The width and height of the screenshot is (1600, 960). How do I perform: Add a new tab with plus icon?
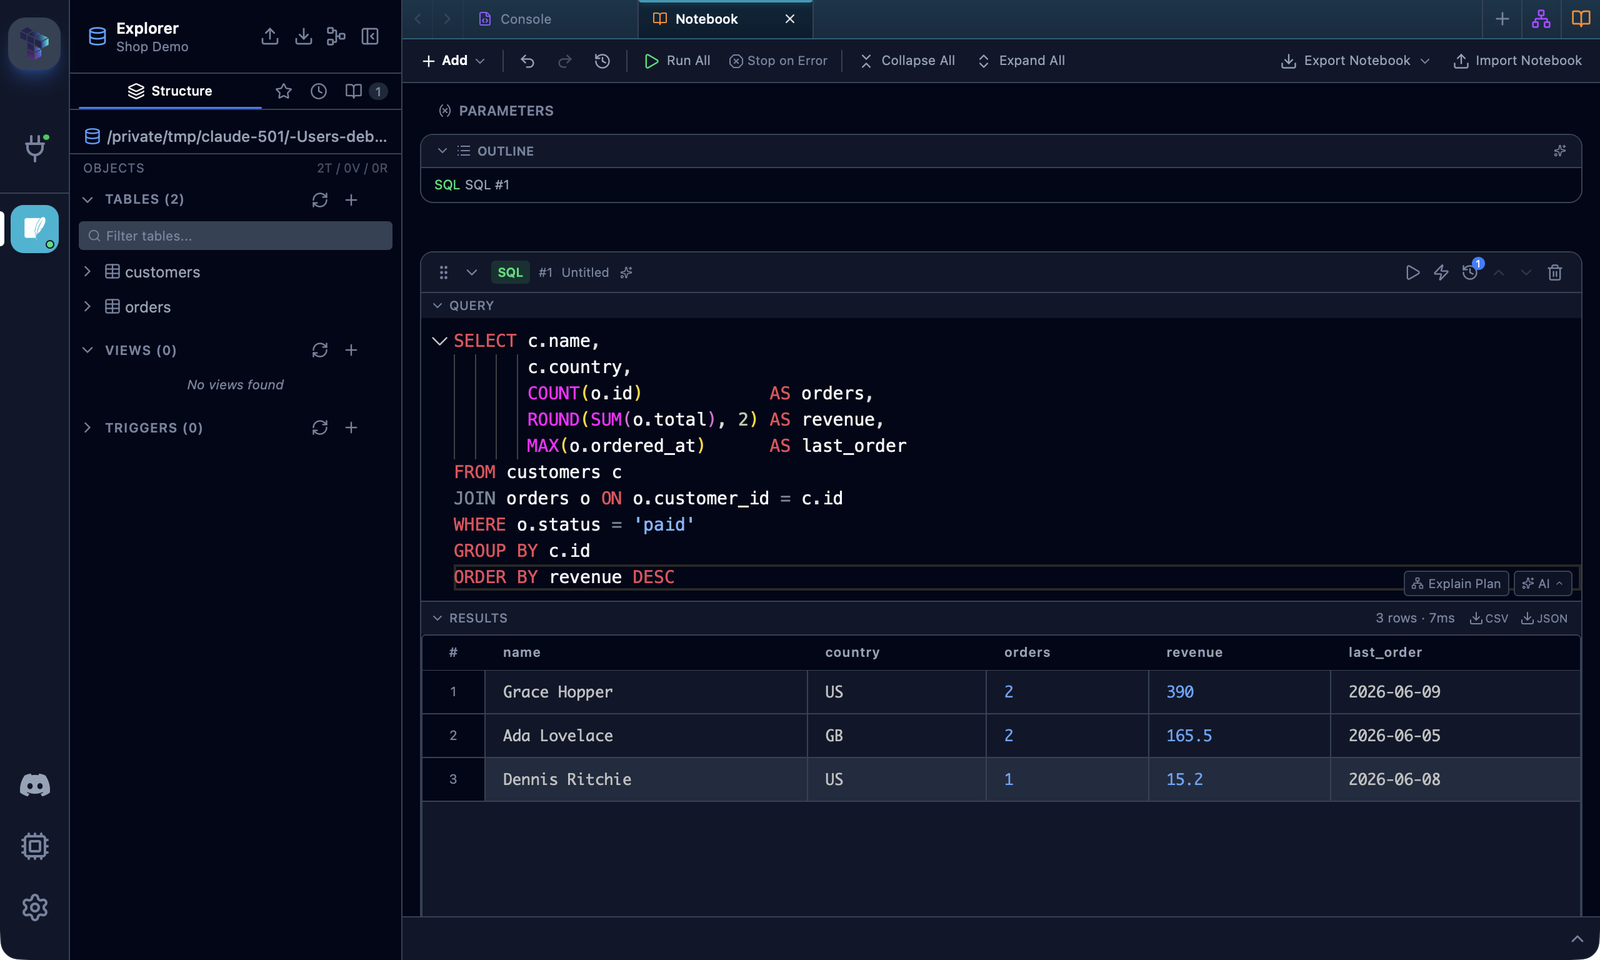point(1502,19)
